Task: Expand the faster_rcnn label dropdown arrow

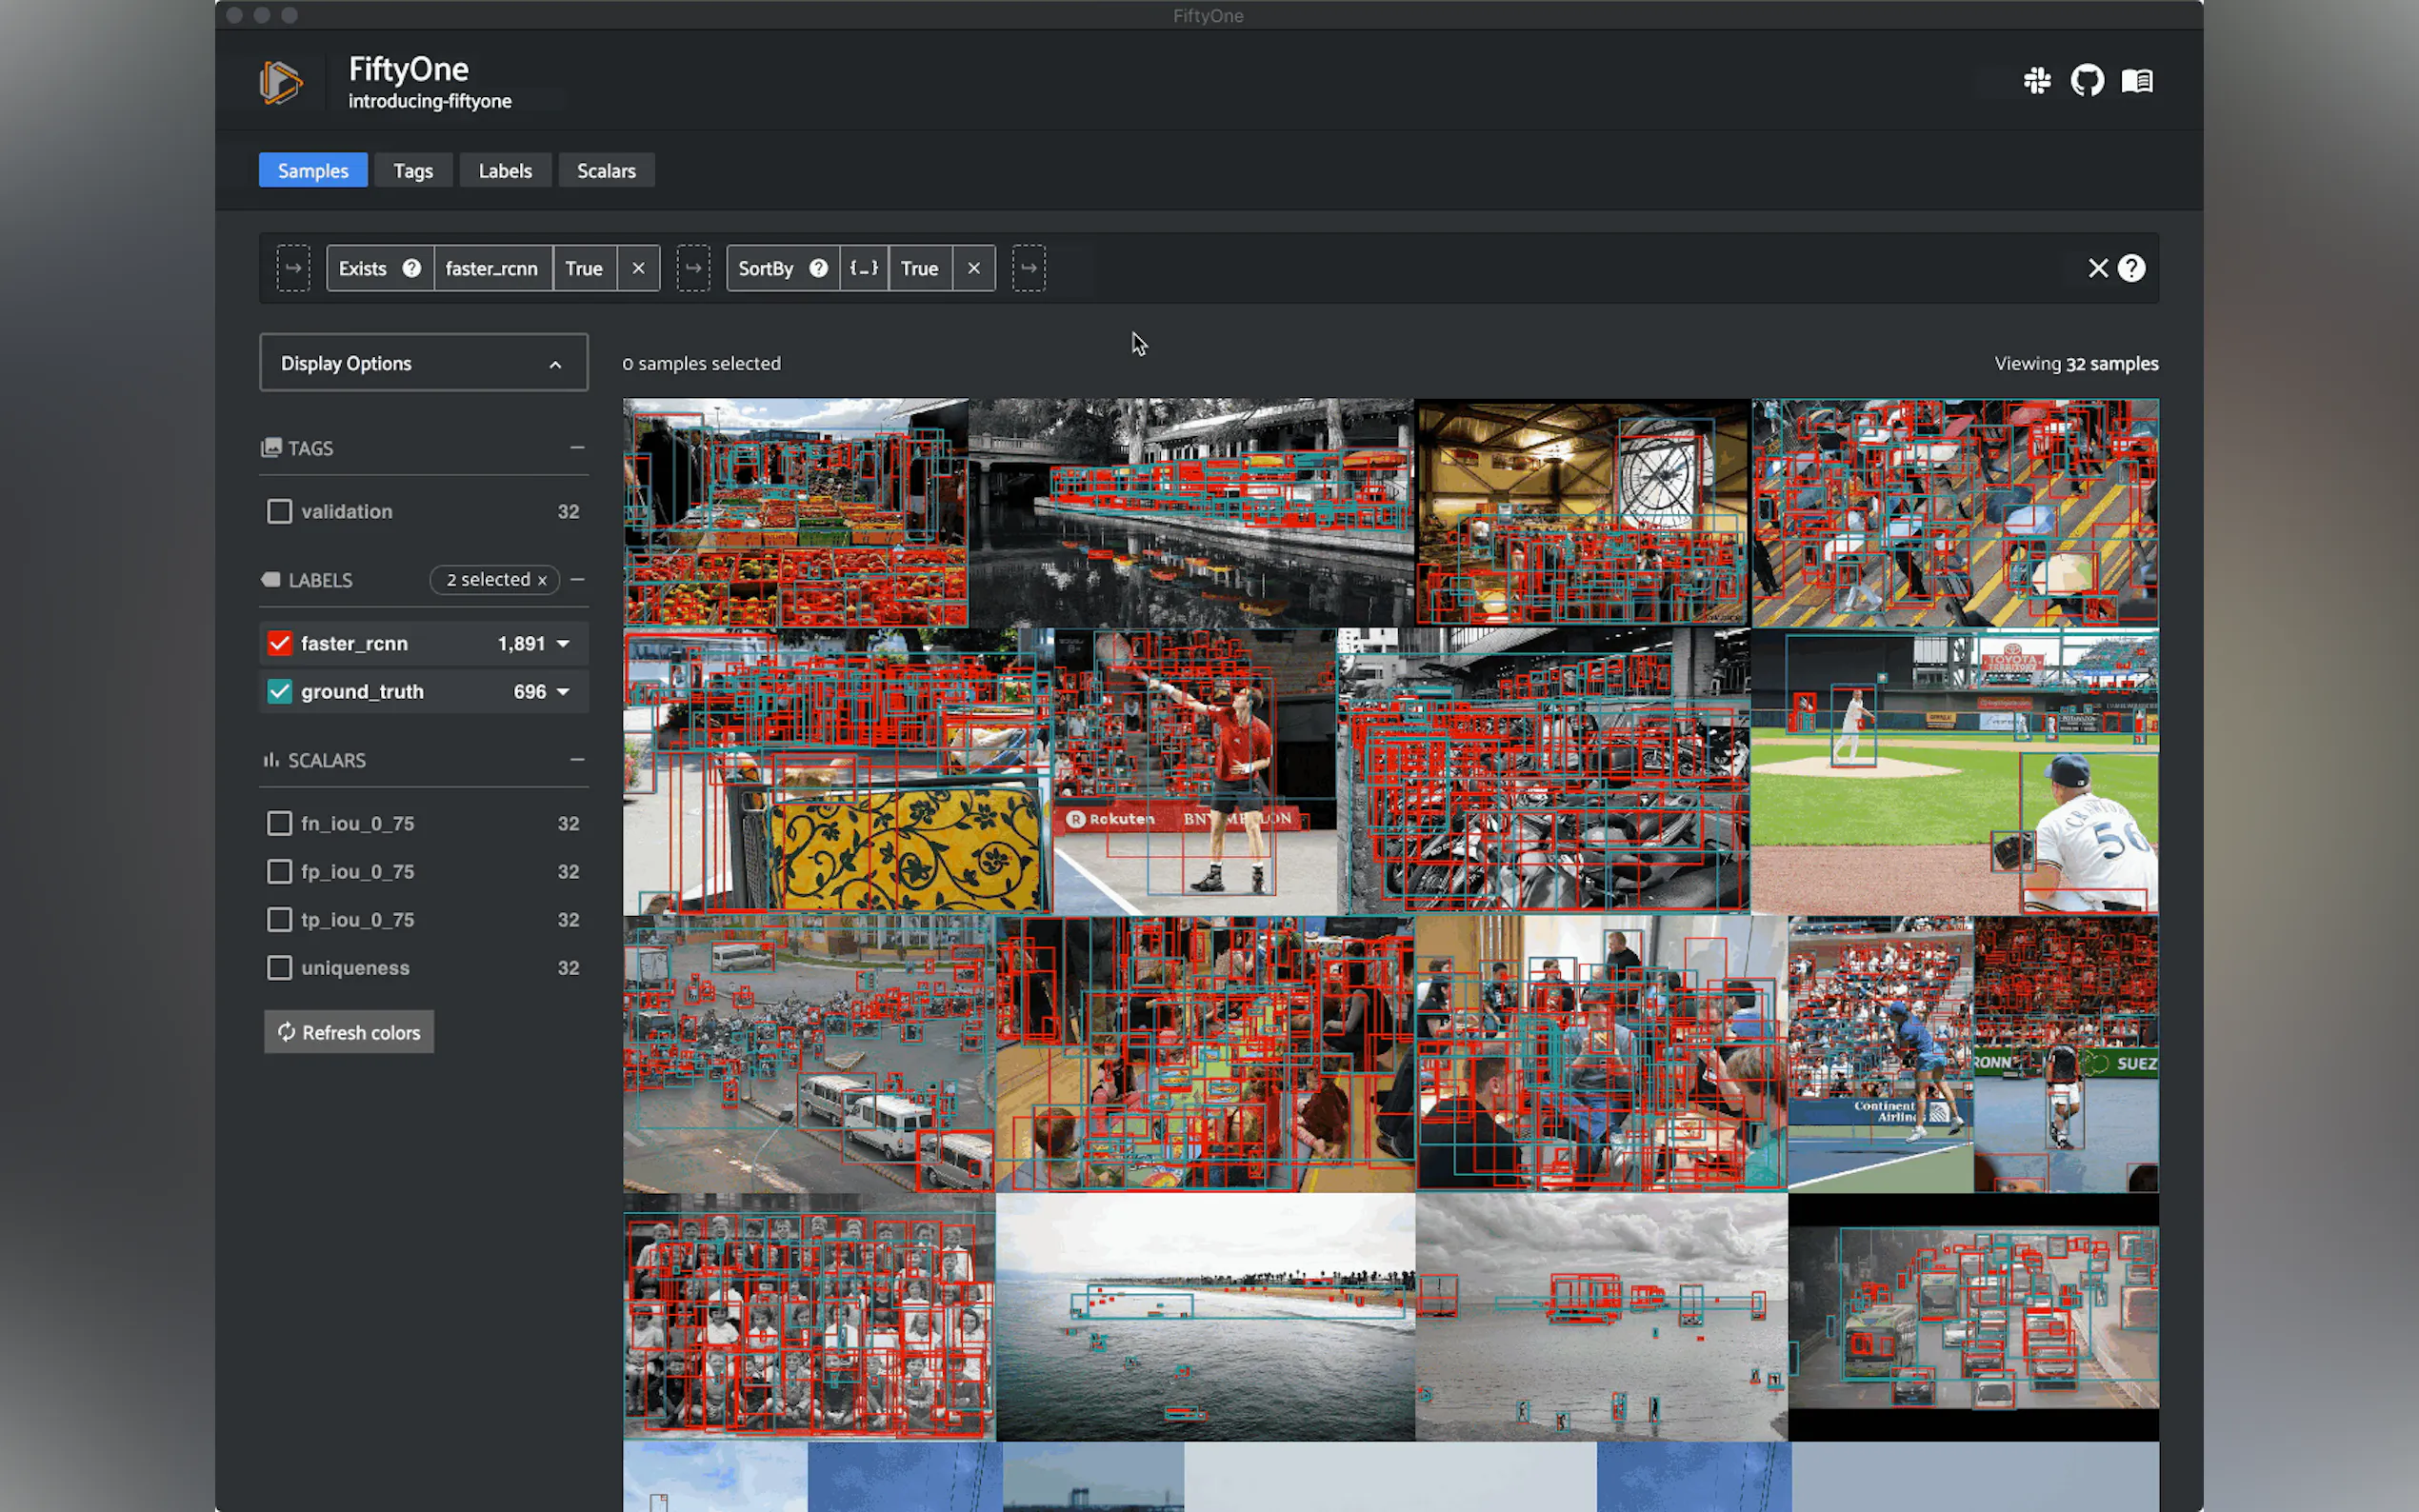Action: tap(563, 643)
